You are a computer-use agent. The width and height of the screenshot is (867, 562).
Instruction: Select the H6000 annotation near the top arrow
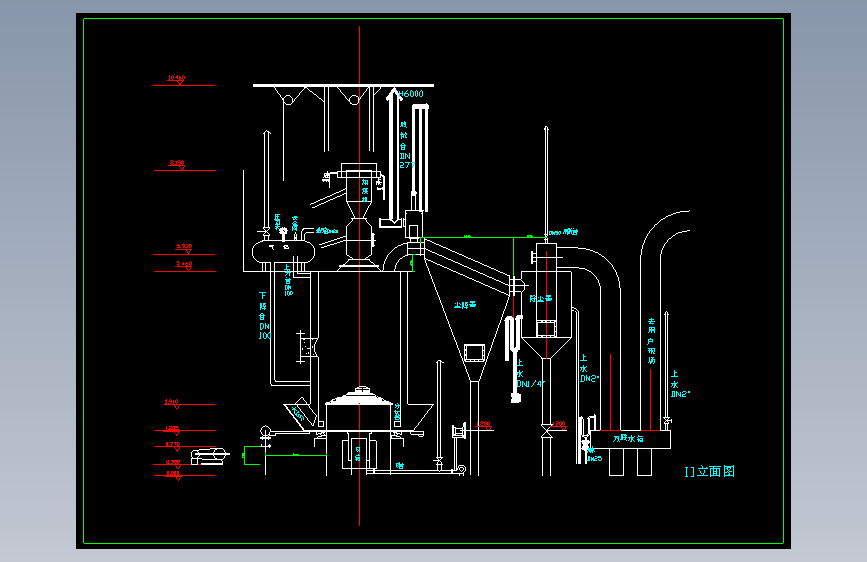[411, 94]
